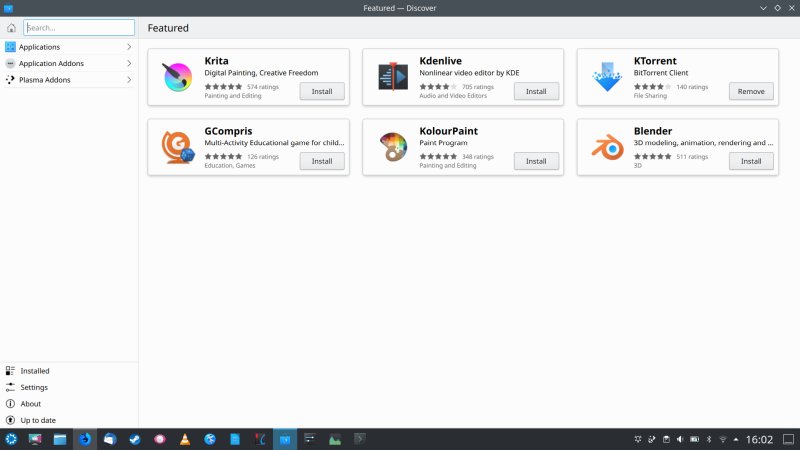
Task: Click the Applications grid icon in sidebar
Action: [10, 47]
